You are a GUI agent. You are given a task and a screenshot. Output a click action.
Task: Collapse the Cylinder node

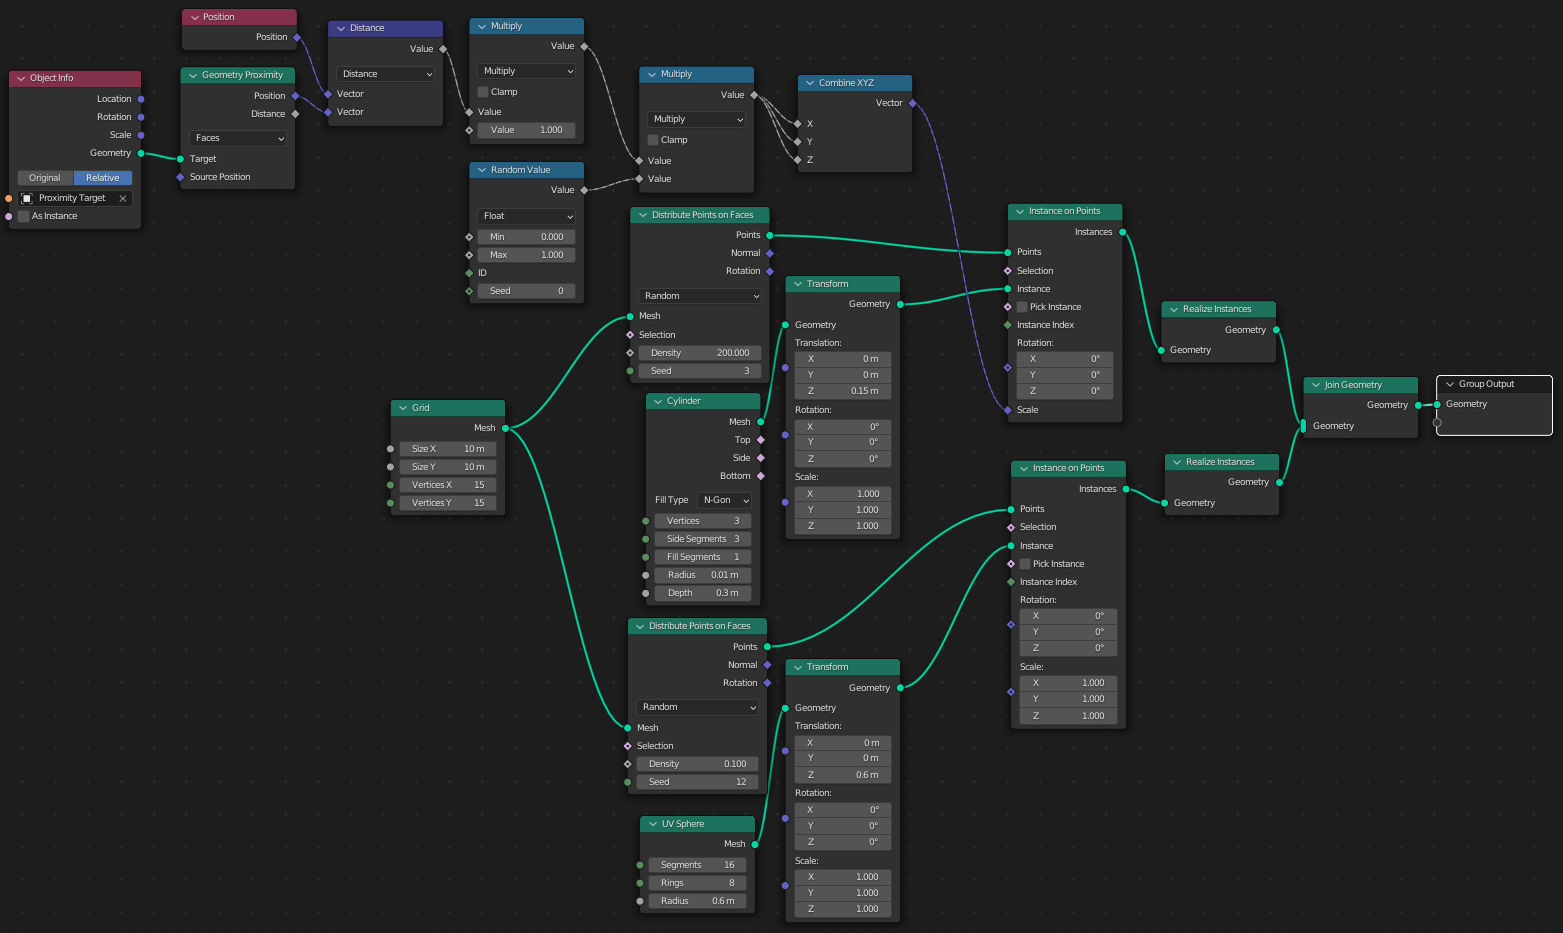tap(658, 401)
